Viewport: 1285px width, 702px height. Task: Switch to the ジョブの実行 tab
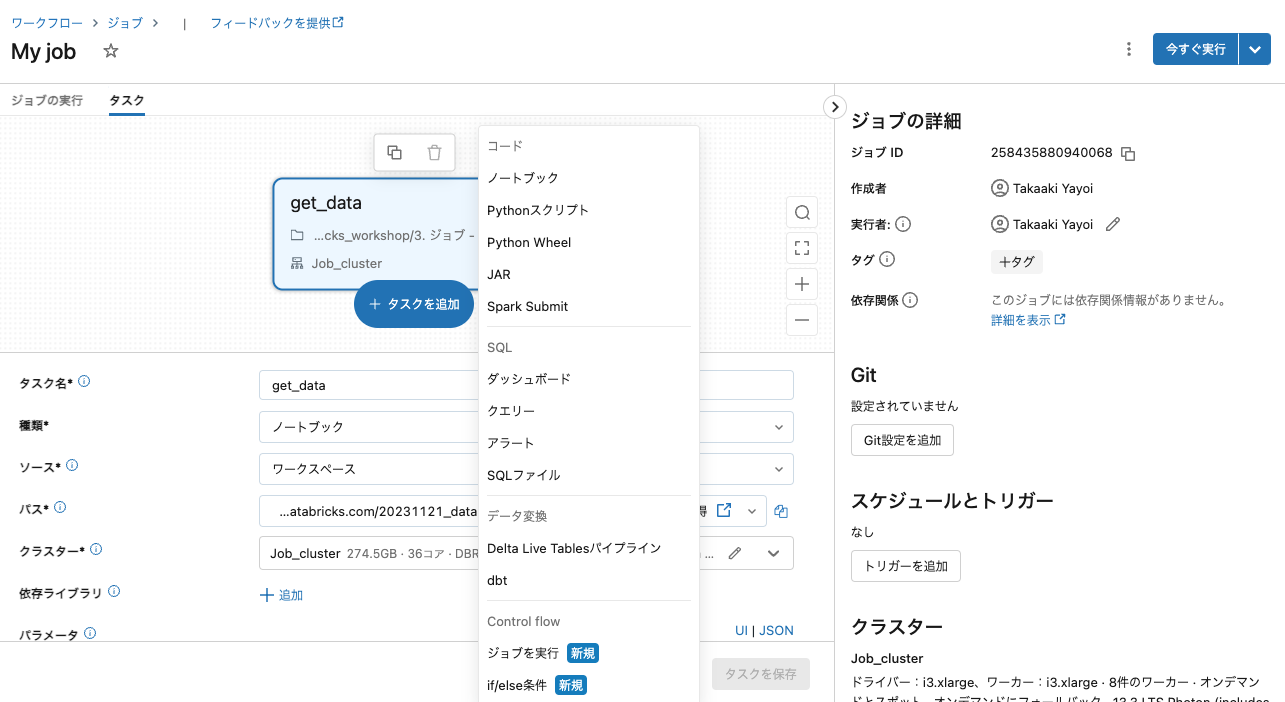click(x=47, y=100)
